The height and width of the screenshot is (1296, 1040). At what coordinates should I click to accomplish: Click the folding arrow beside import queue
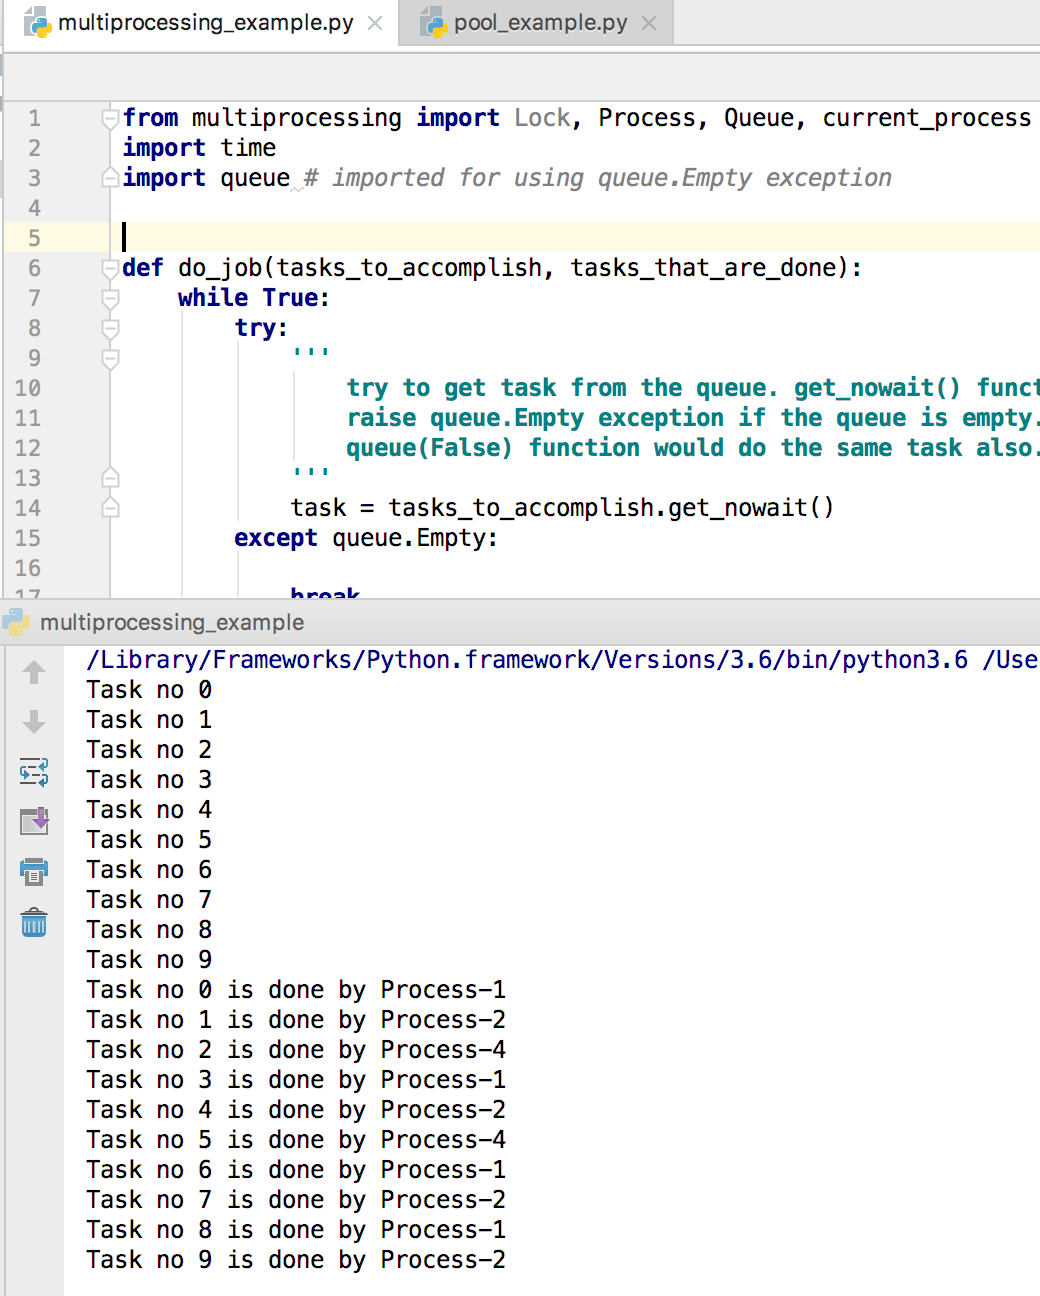tap(110, 177)
